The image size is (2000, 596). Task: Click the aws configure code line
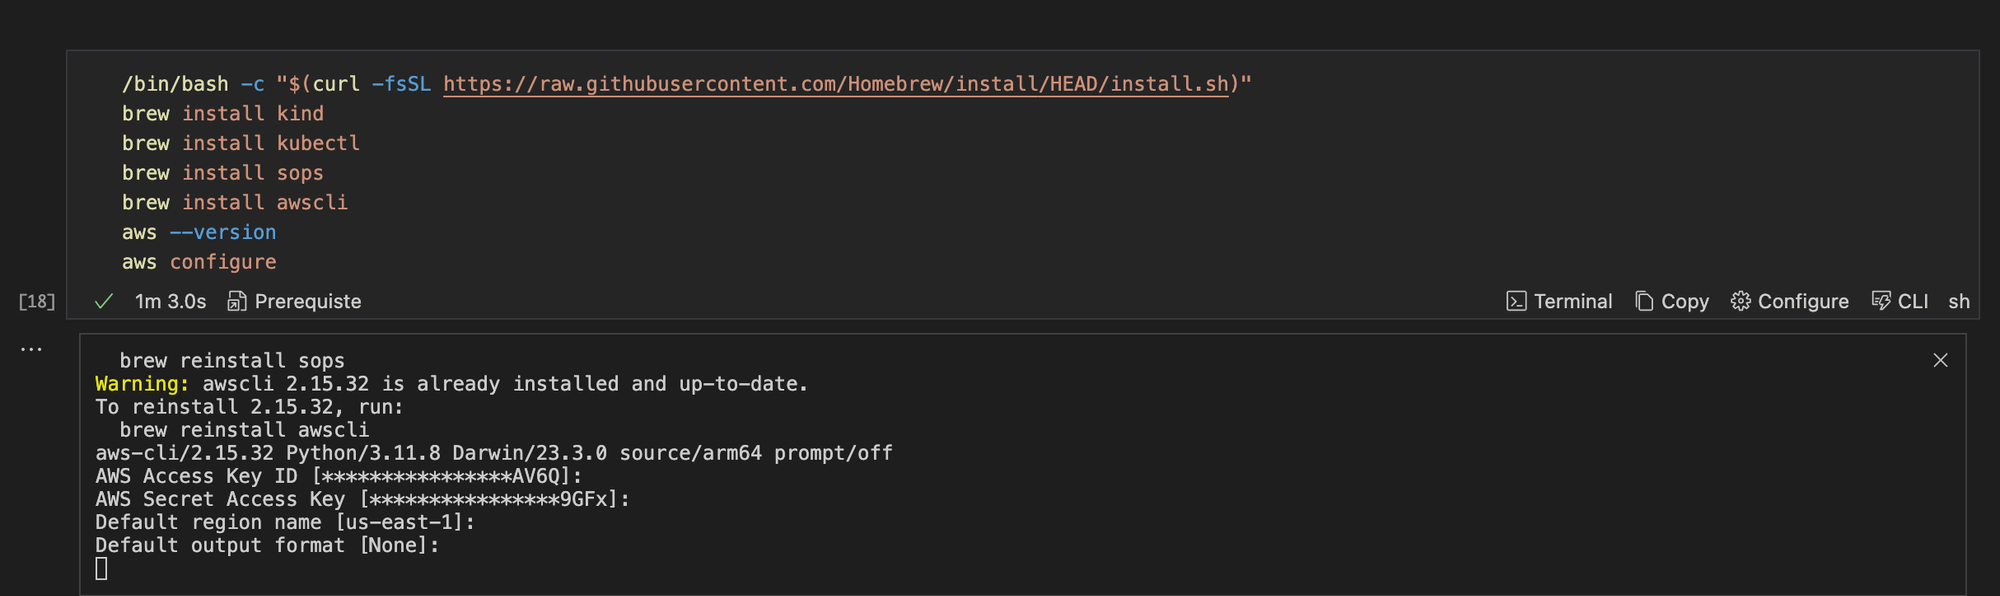pos(199,262)
